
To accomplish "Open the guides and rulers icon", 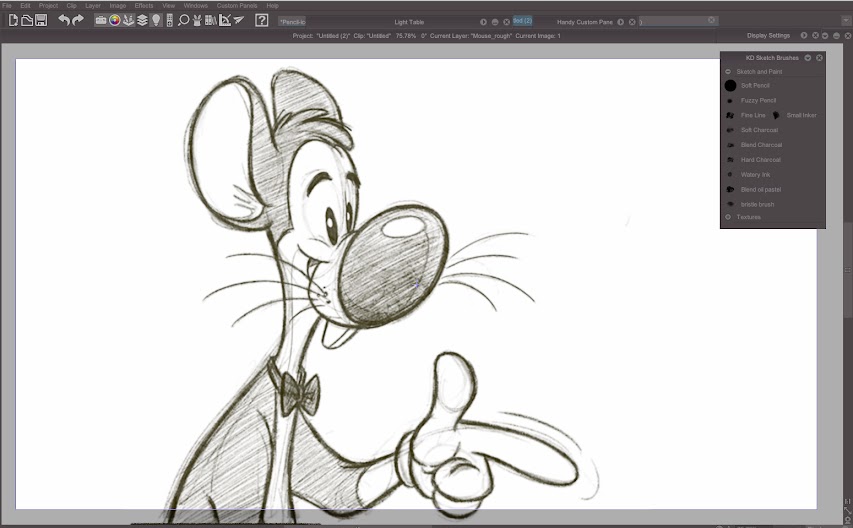I will tap(225, 21).
